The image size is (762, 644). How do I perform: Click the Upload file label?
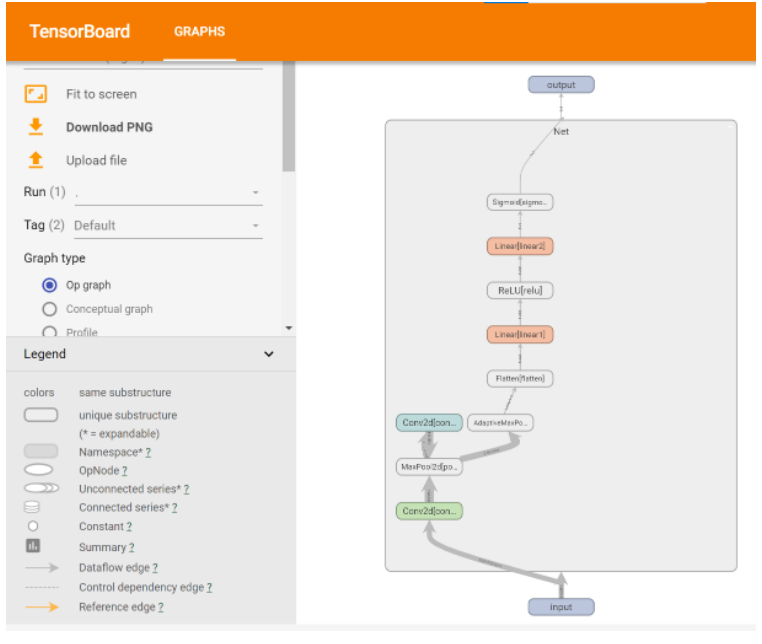[96, 160]
